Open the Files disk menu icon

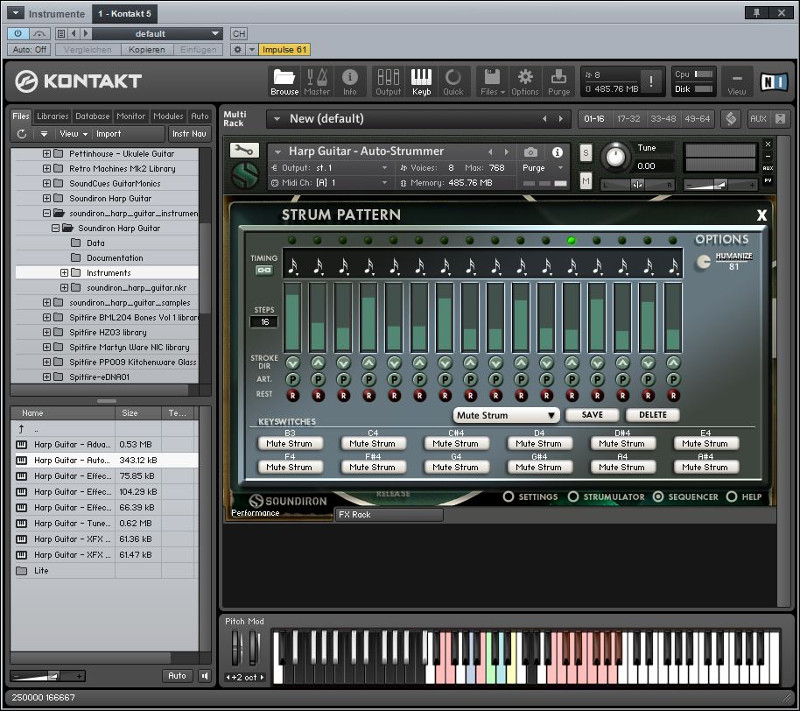[492, 81]
